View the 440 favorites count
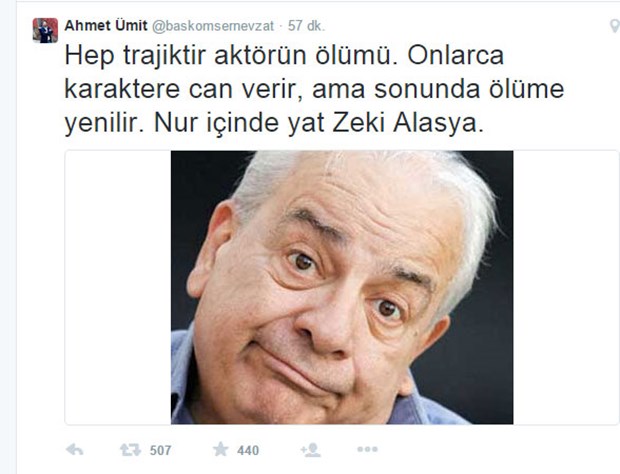The width and height of the screenshot is (620, 474). pyautogui.click(x=248, y=450)
